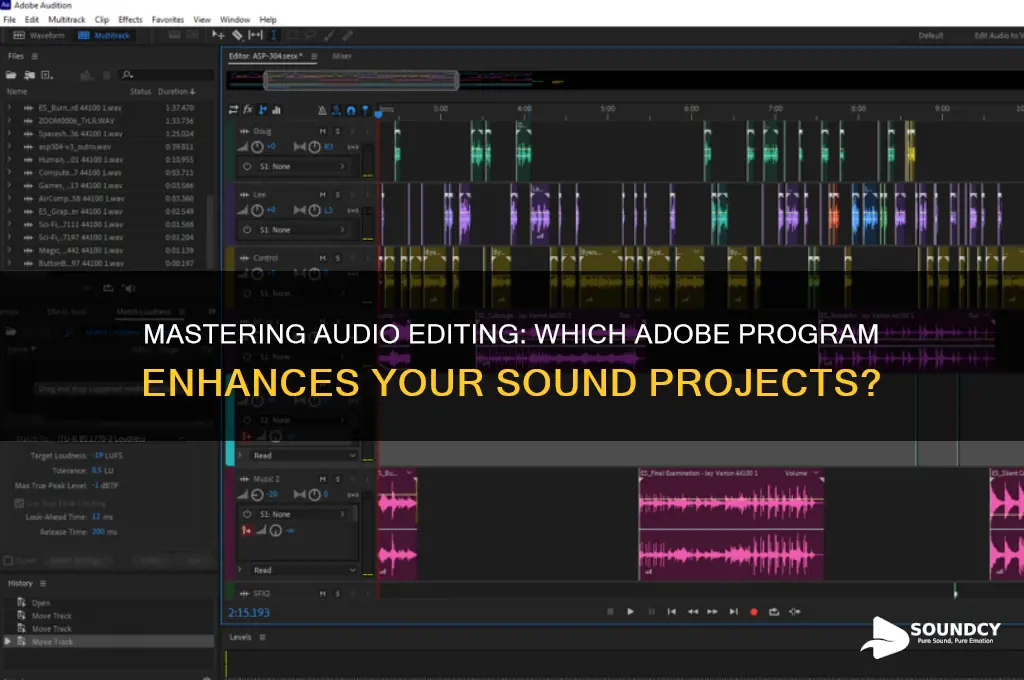Adjust the Doug track volume knob

[x=258, y=147]
